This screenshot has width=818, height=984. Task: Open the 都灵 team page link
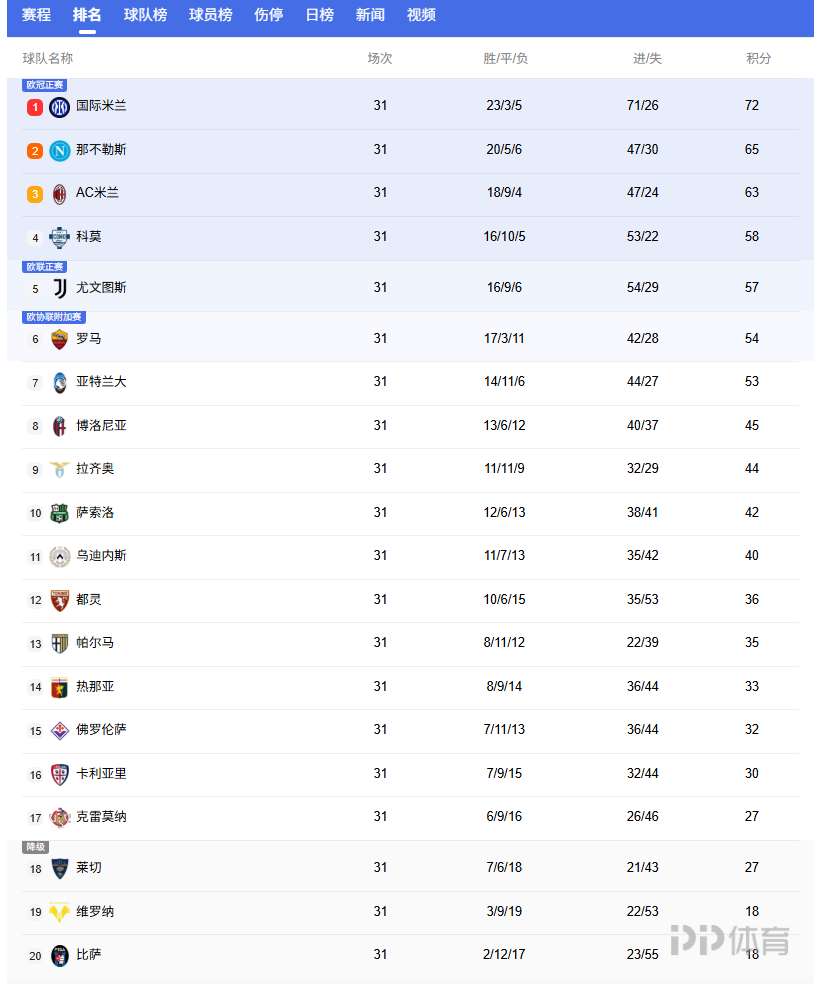tap(89, 600)
